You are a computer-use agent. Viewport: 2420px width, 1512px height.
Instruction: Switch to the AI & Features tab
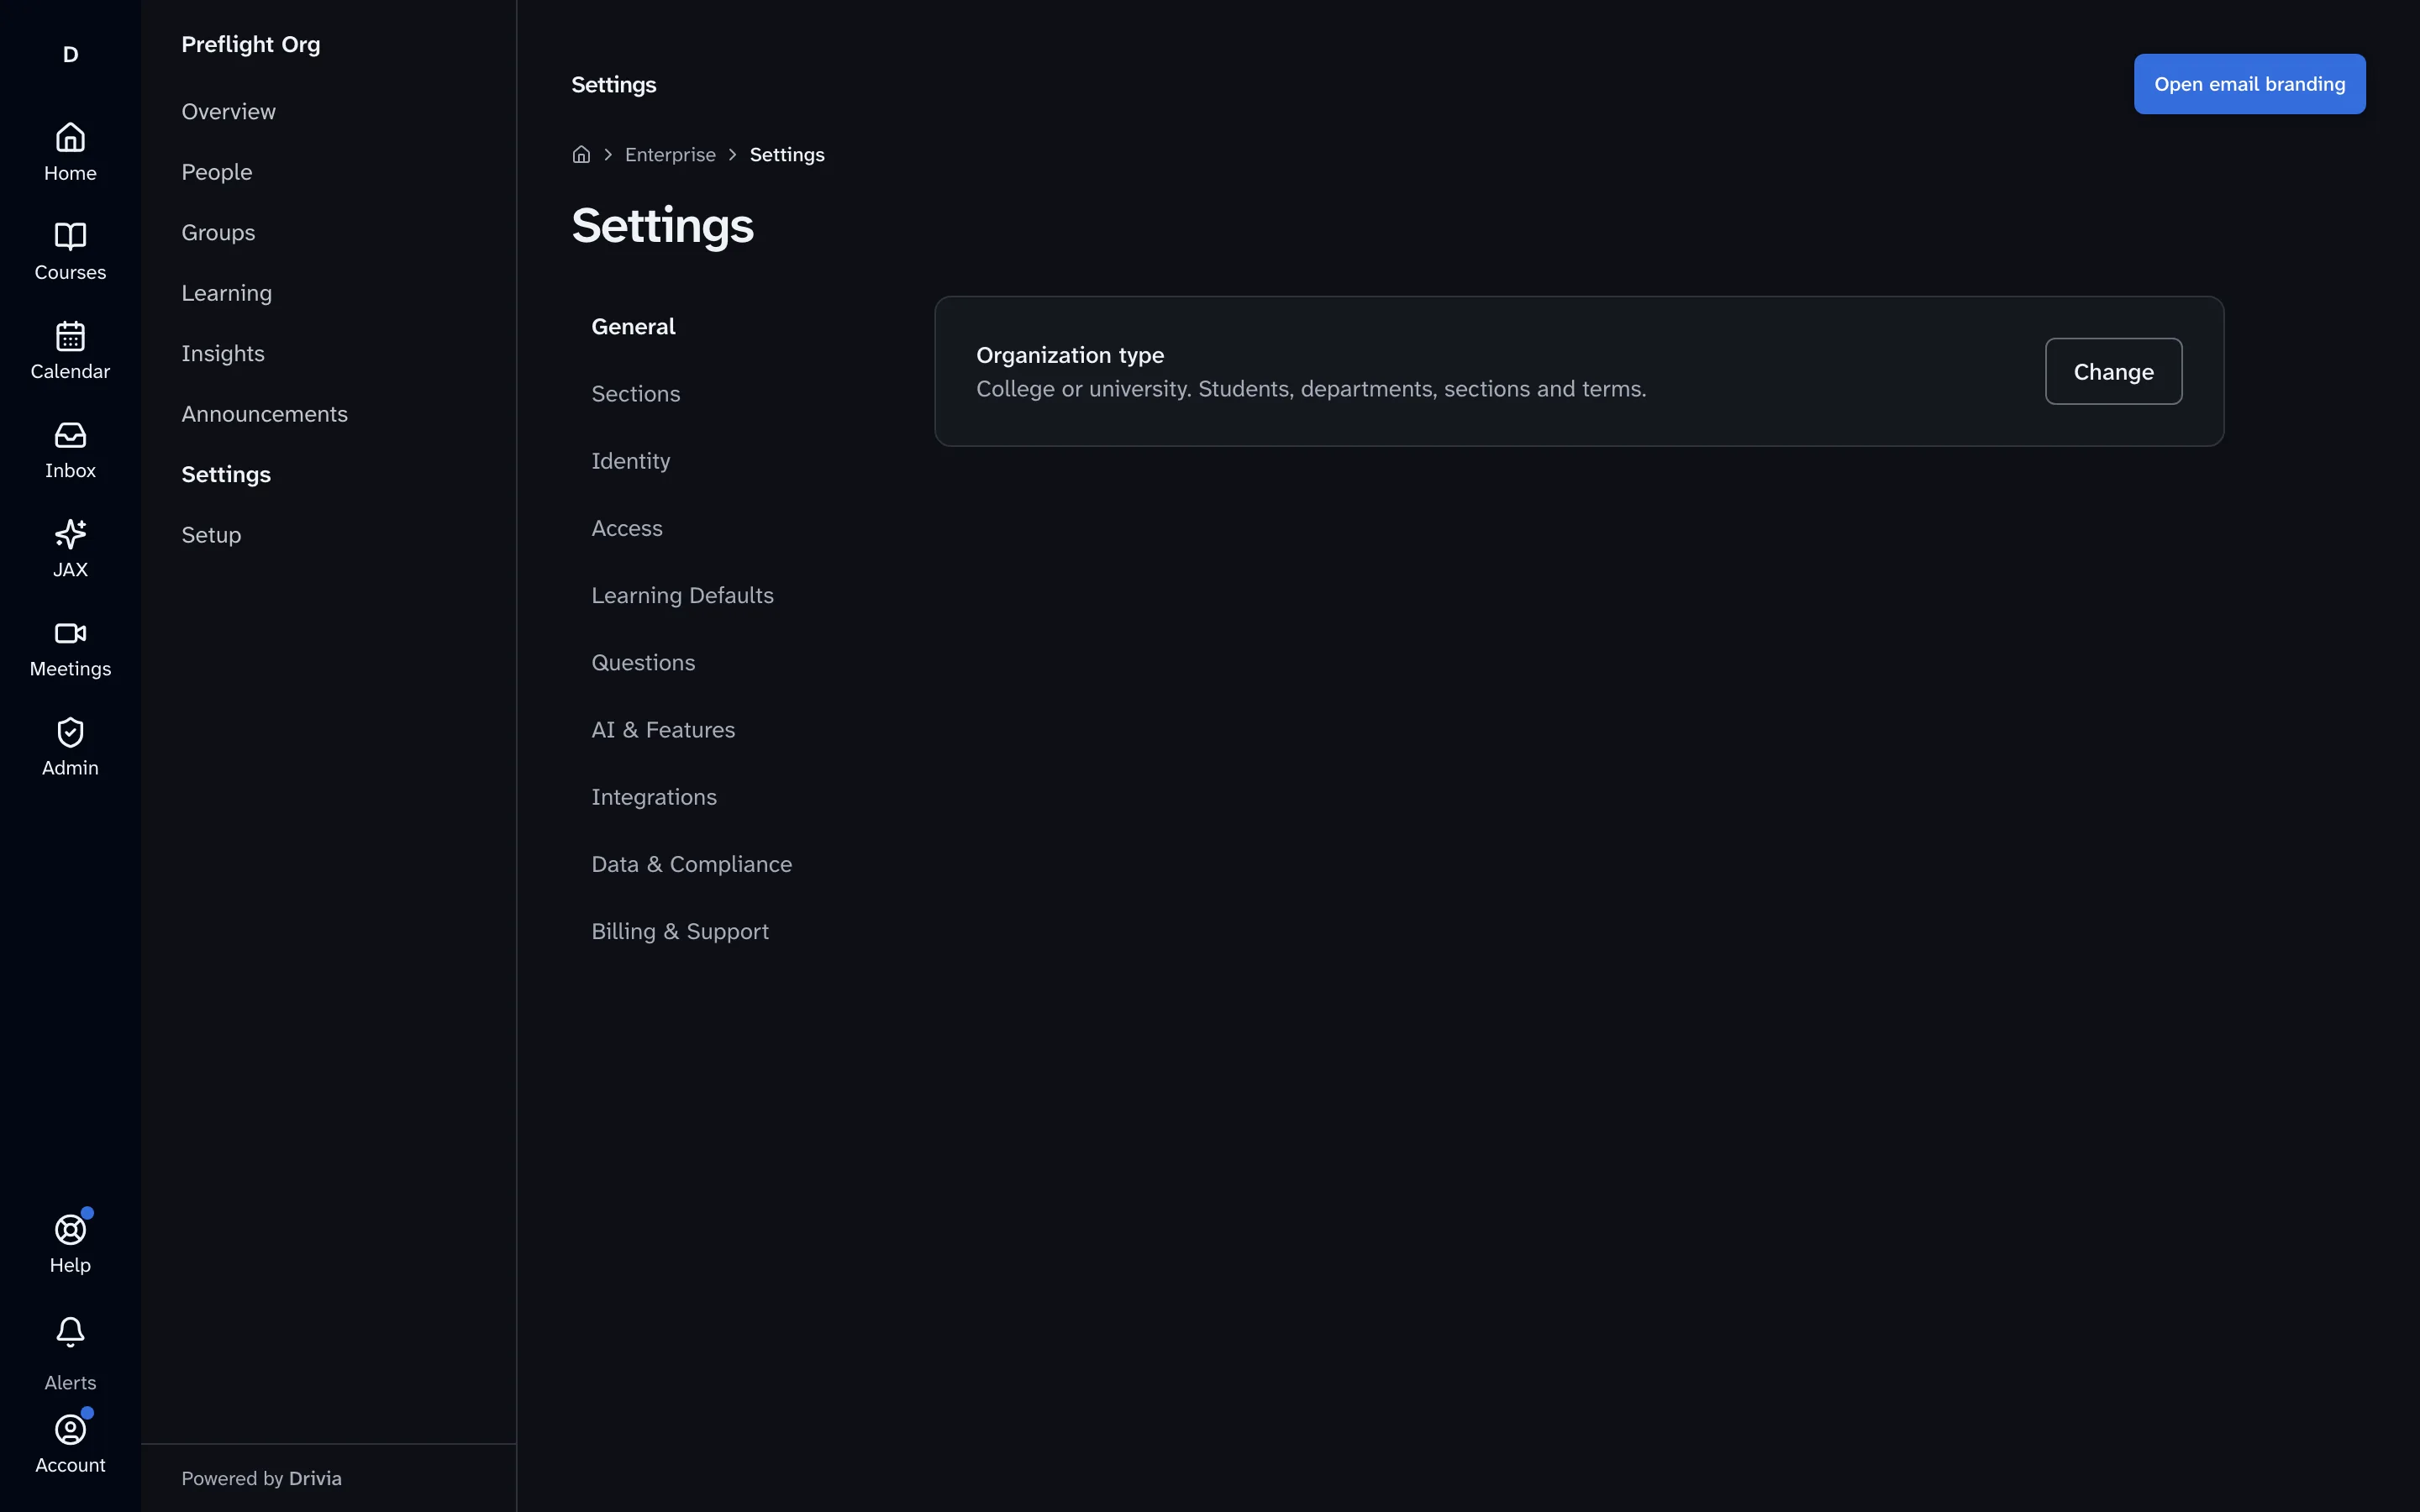(663, 730)
